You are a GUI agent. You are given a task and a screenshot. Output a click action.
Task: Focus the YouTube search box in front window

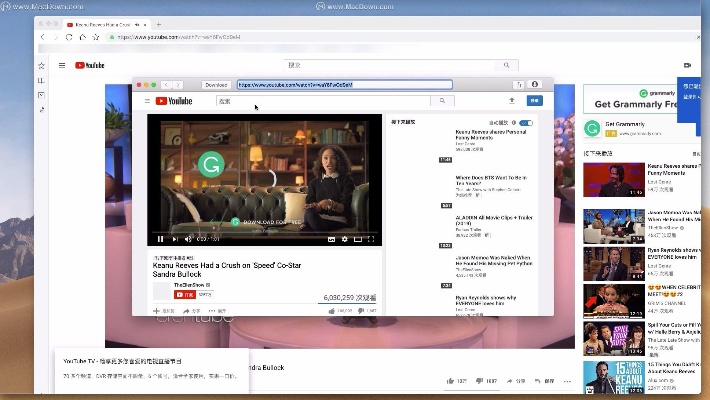[x=323, y=101]
